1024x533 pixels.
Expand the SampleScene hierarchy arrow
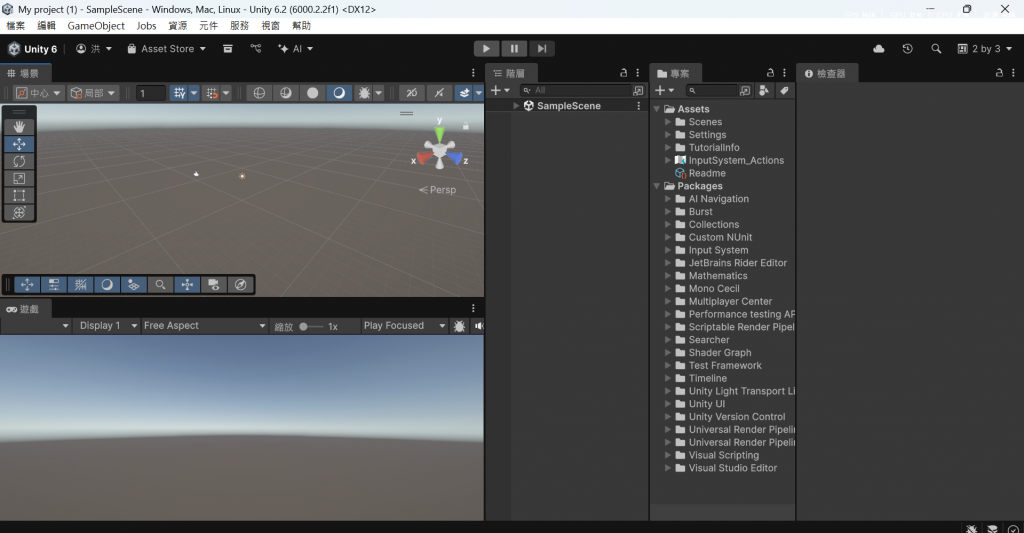click(516, 106)
